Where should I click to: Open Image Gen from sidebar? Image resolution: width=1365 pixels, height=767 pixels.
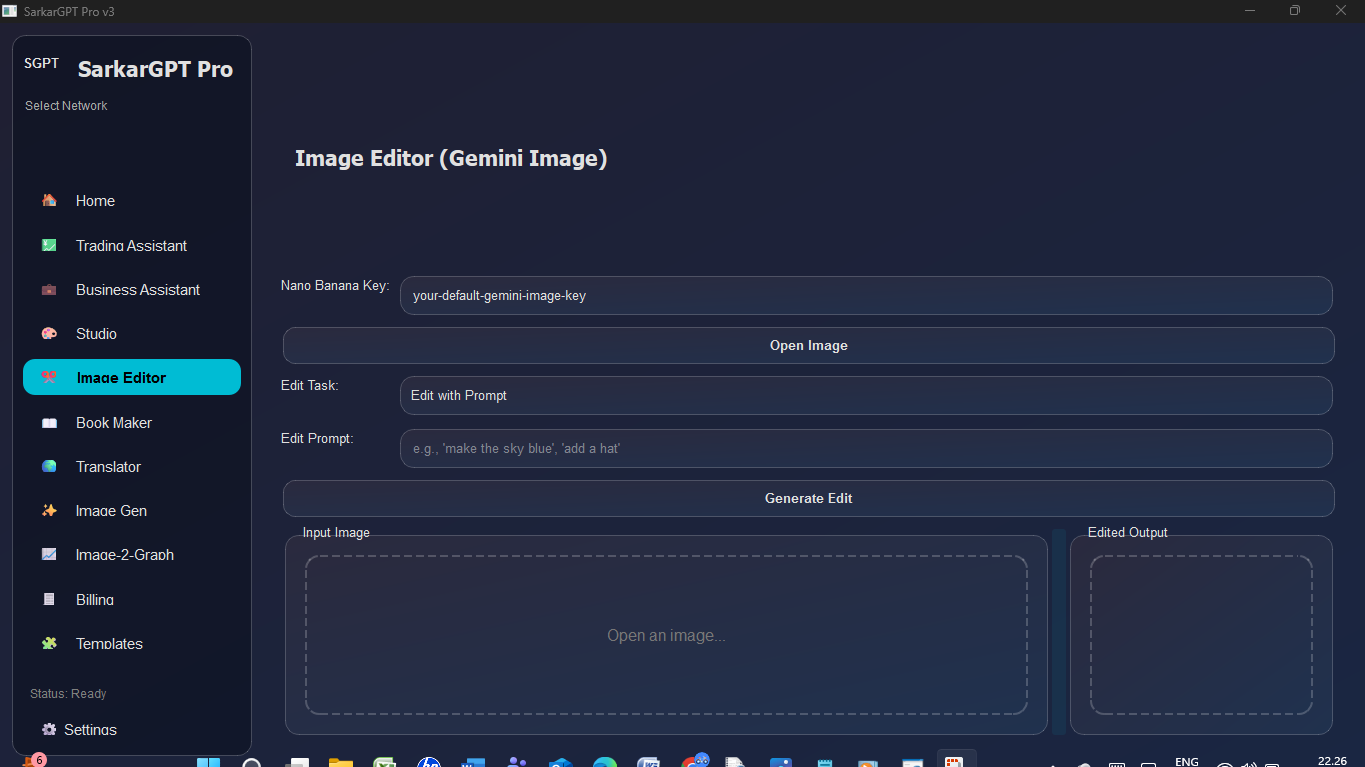(132, 511)
